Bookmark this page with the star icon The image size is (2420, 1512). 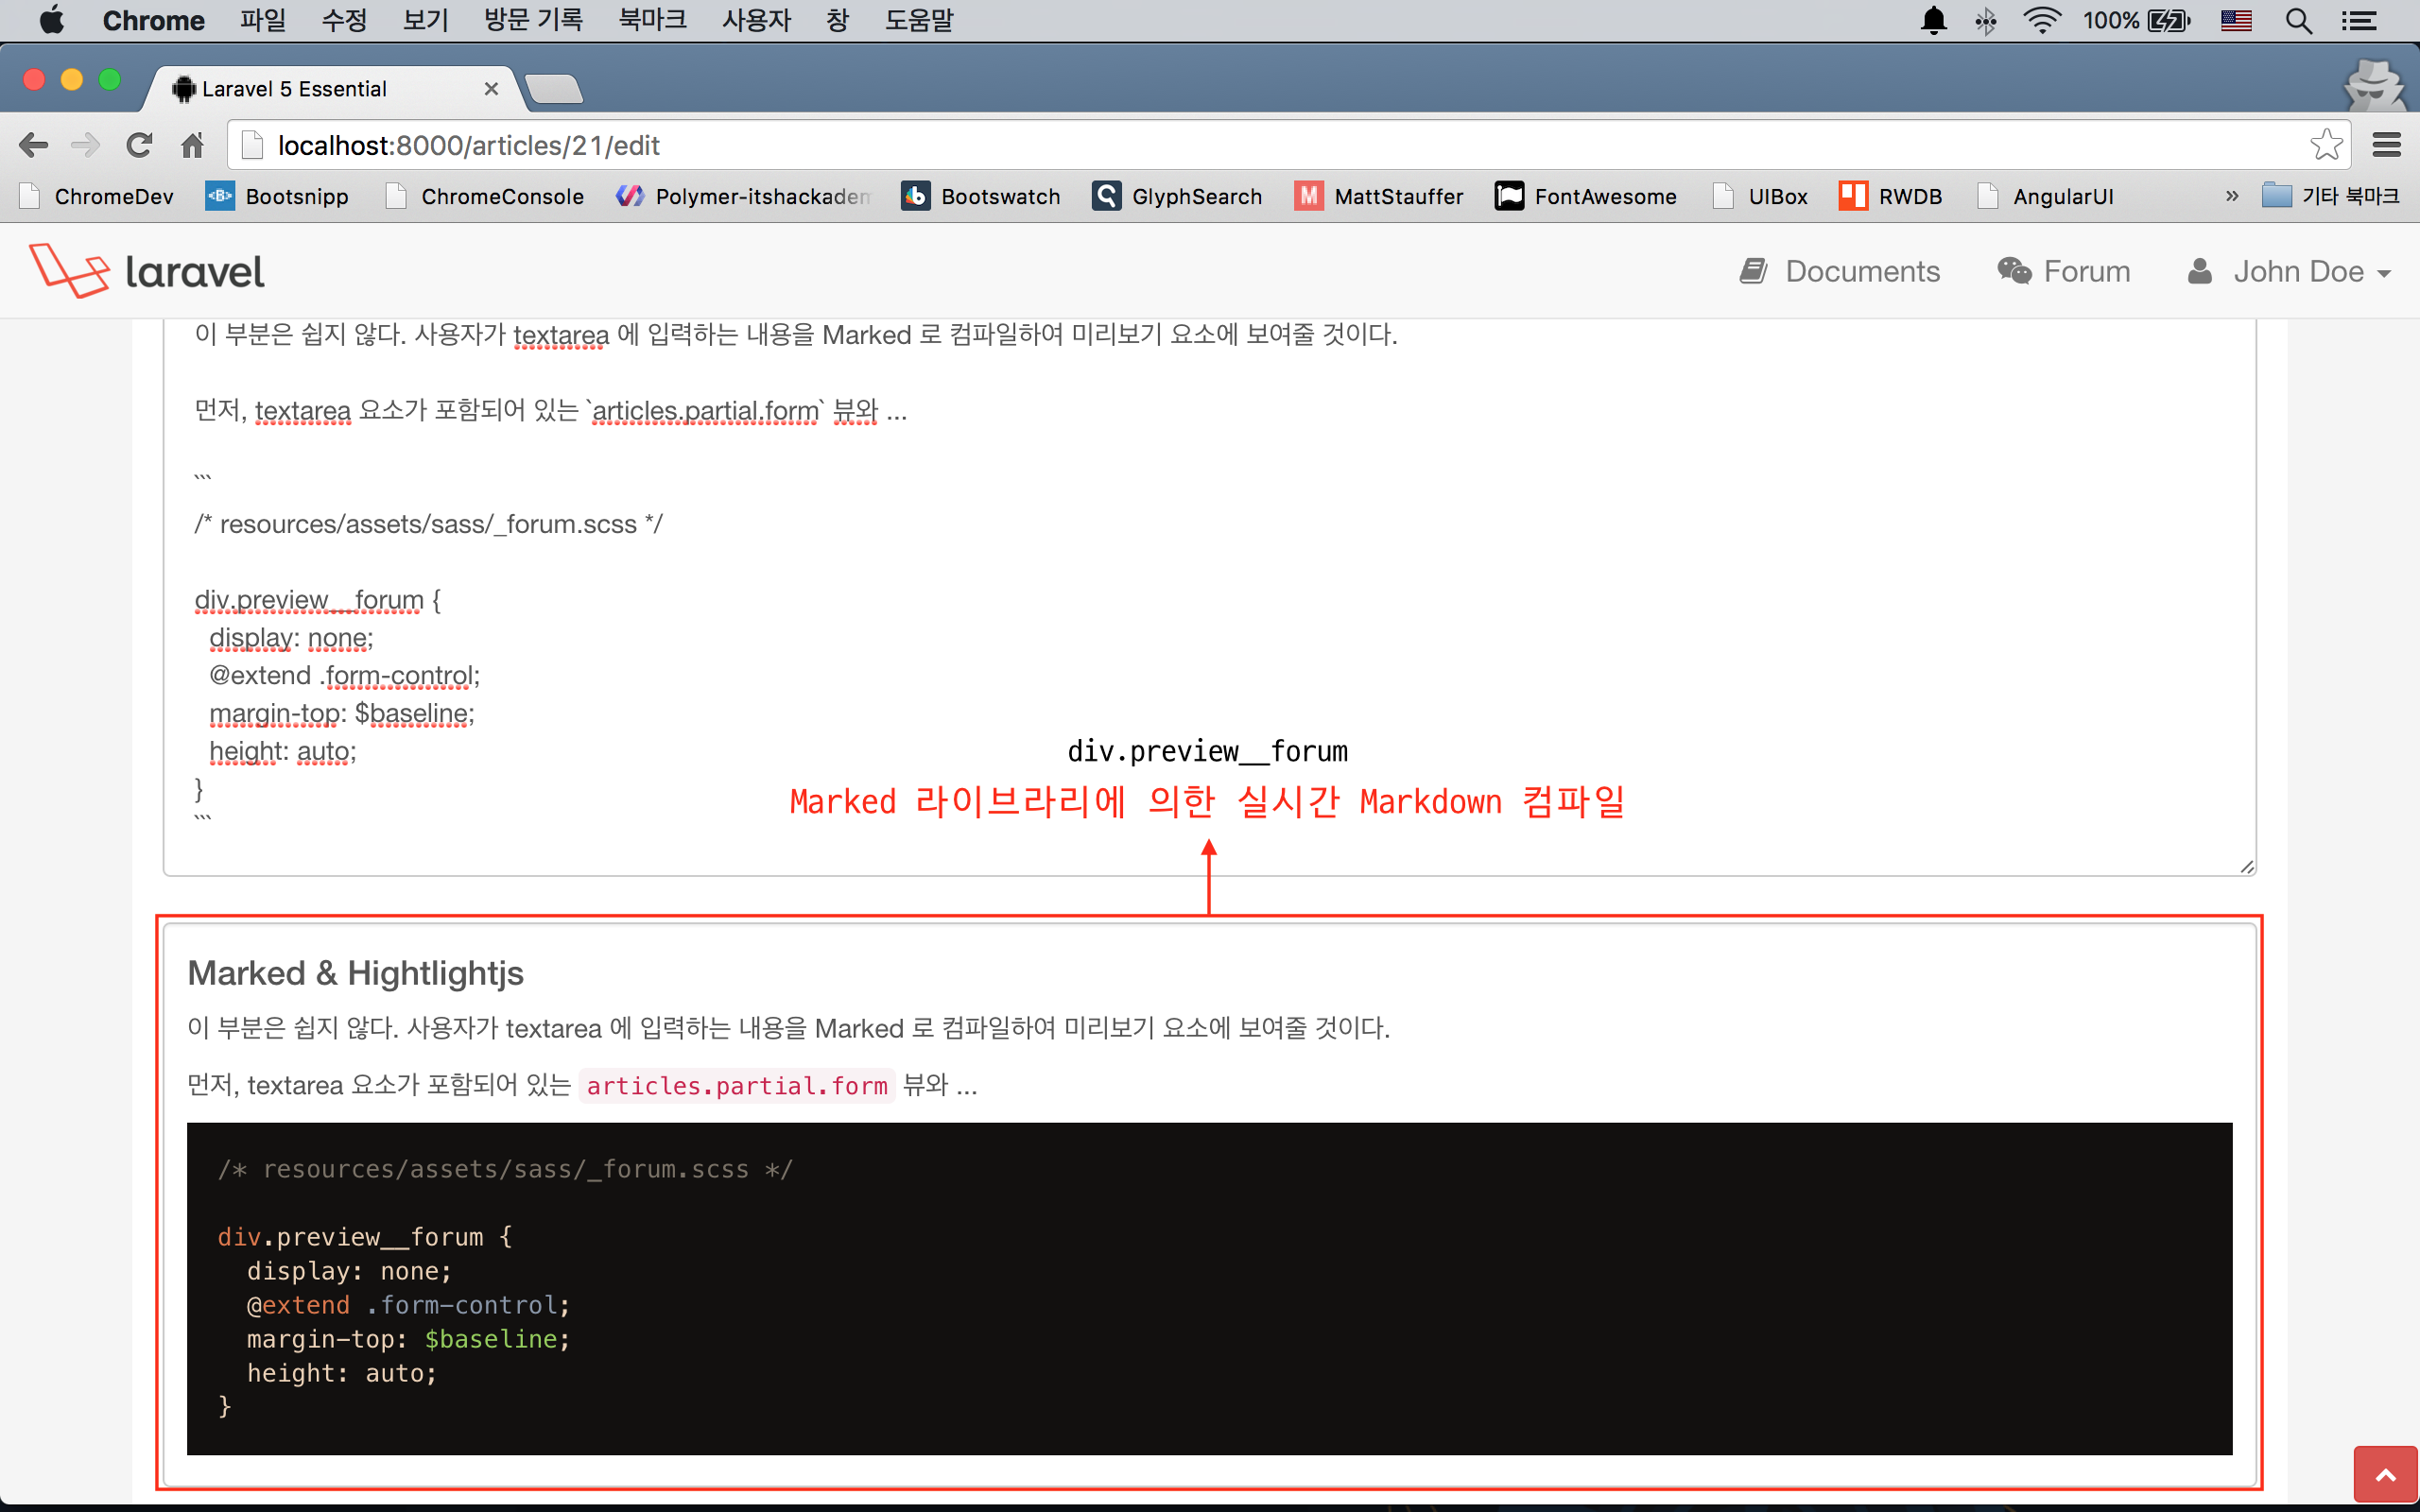tap(2326, 146)
